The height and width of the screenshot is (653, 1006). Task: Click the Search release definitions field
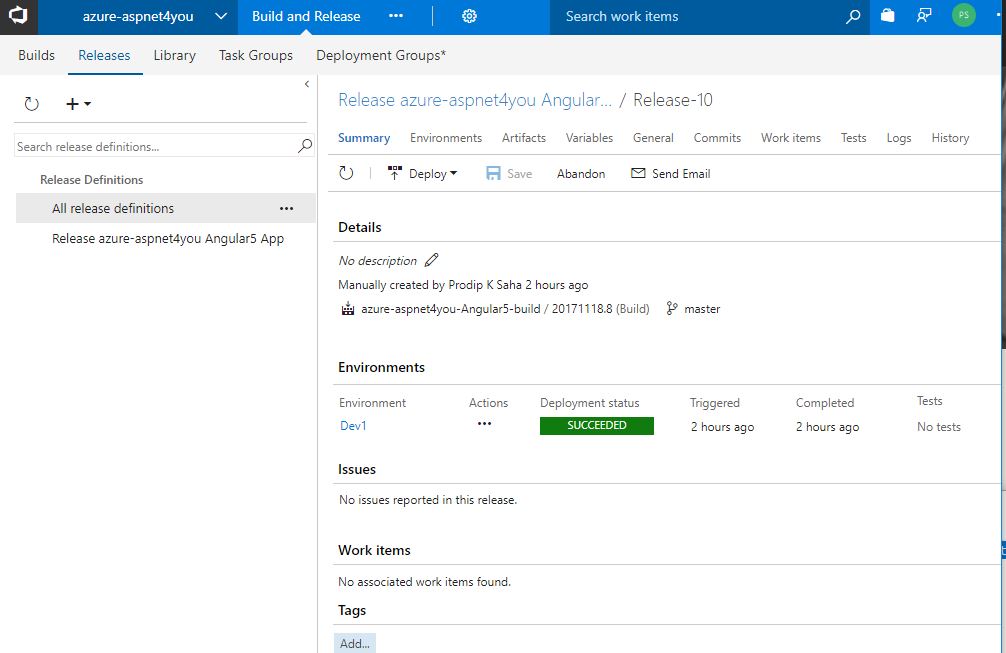pos(155,146)
